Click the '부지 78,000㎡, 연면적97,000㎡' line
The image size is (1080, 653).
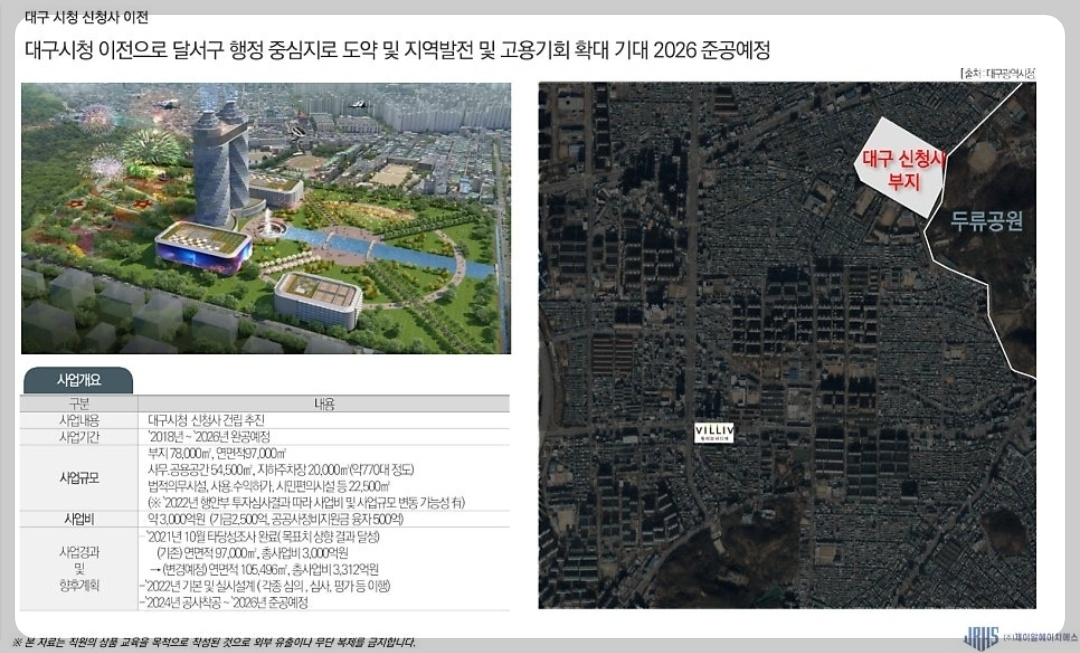point(216,453)
